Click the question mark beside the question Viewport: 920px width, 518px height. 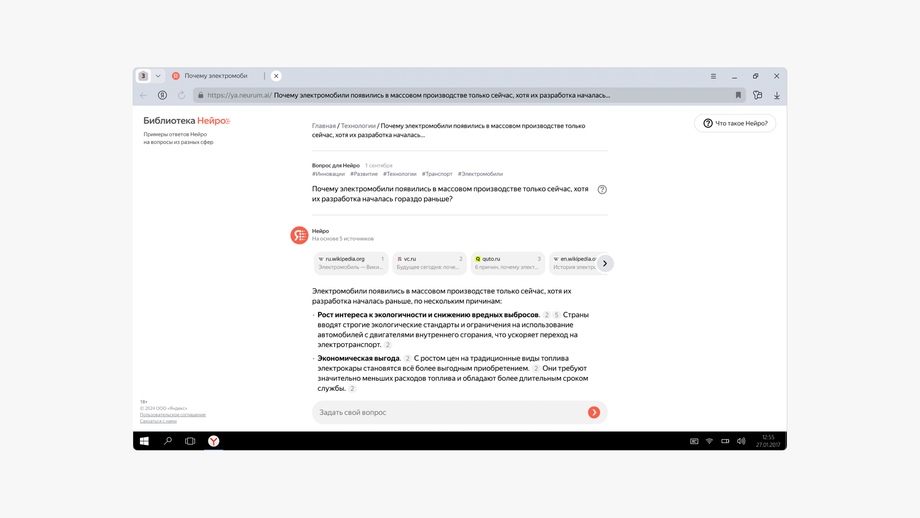(x=602, y=189)
